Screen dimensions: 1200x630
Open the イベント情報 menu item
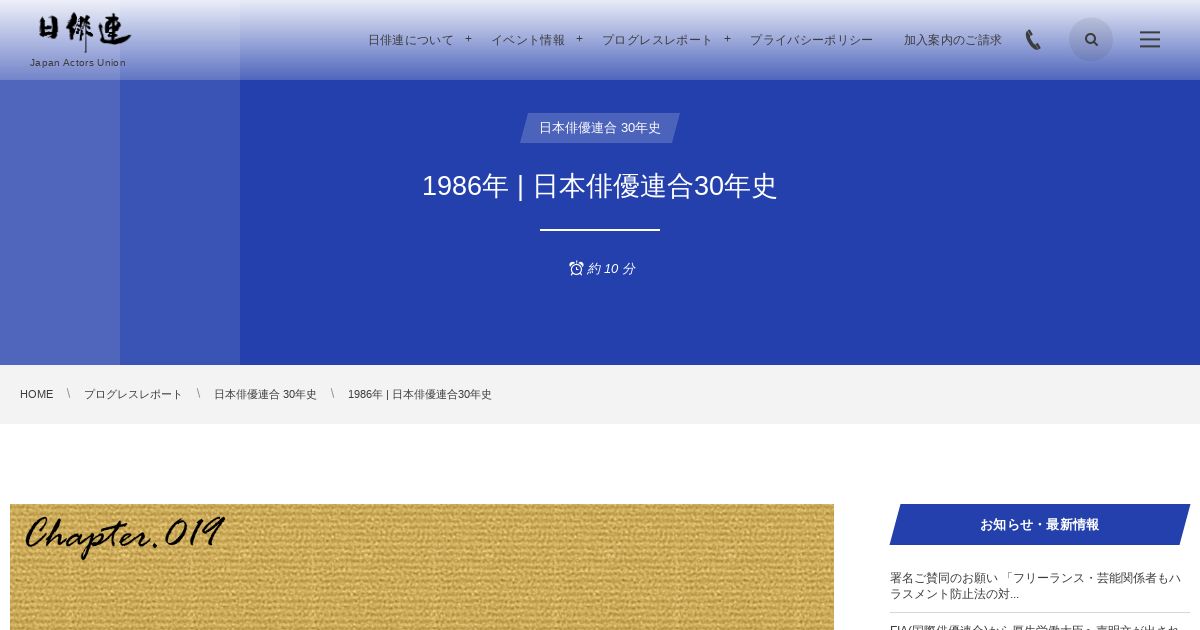coord(528,40)
